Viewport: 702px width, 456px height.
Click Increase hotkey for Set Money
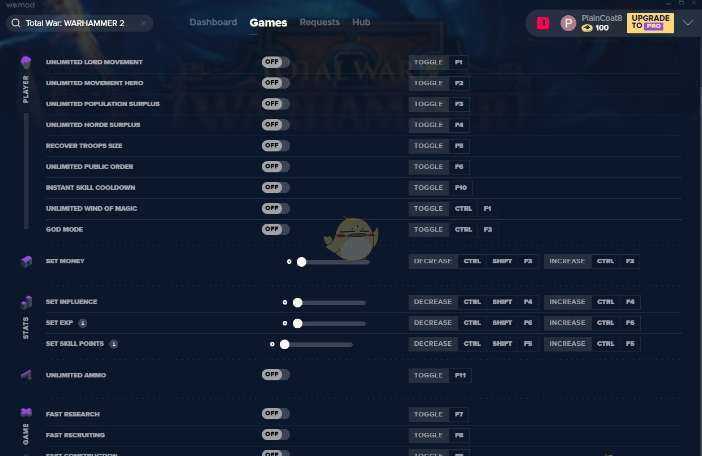coord(567,261)
